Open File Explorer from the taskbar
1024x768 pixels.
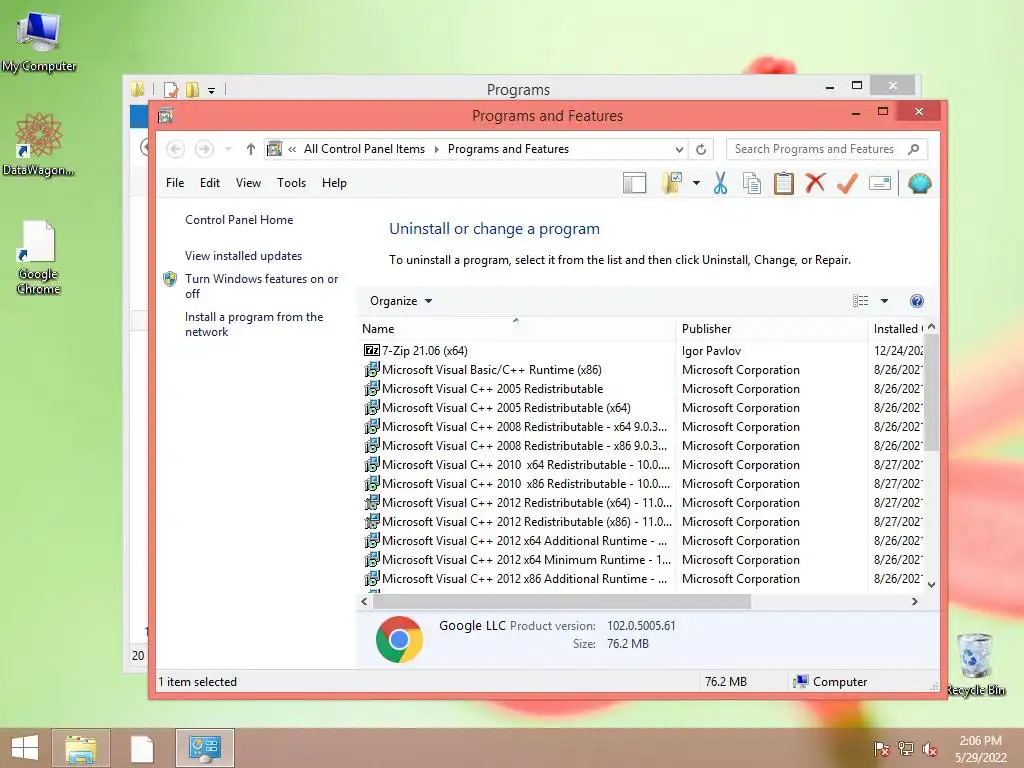coord(80,748)
